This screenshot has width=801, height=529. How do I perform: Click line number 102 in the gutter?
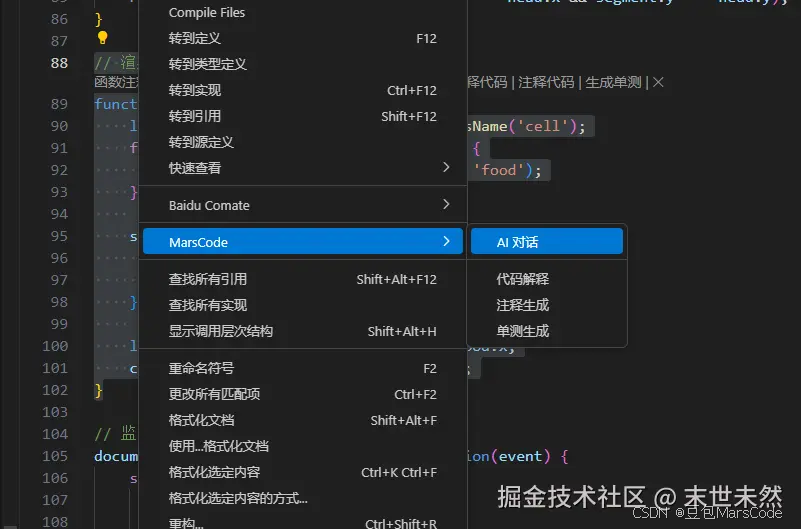(55, 390)
